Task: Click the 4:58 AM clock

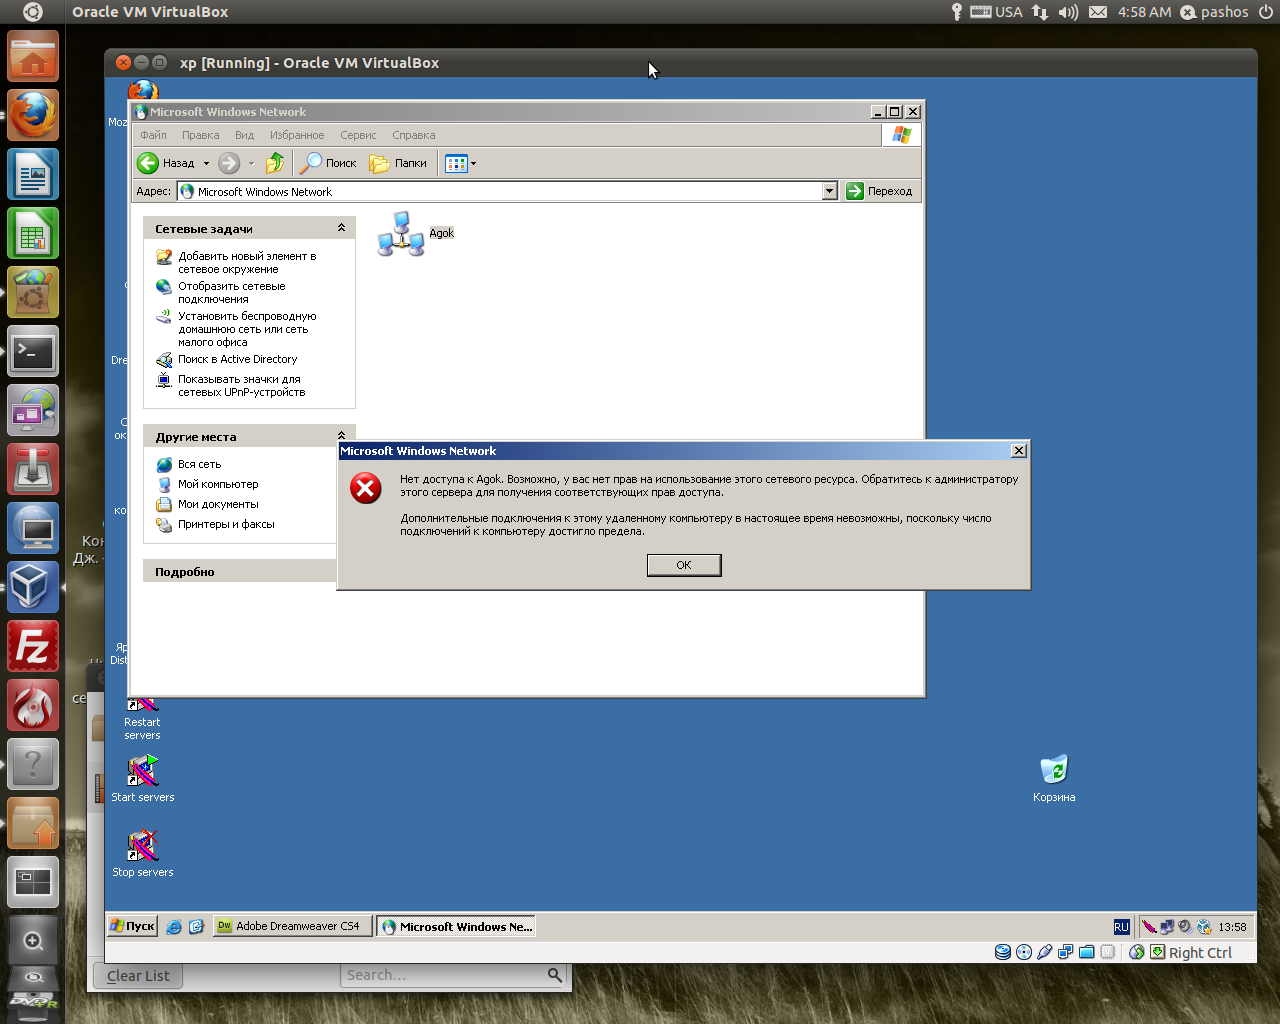Action: tap(1144, 12)
